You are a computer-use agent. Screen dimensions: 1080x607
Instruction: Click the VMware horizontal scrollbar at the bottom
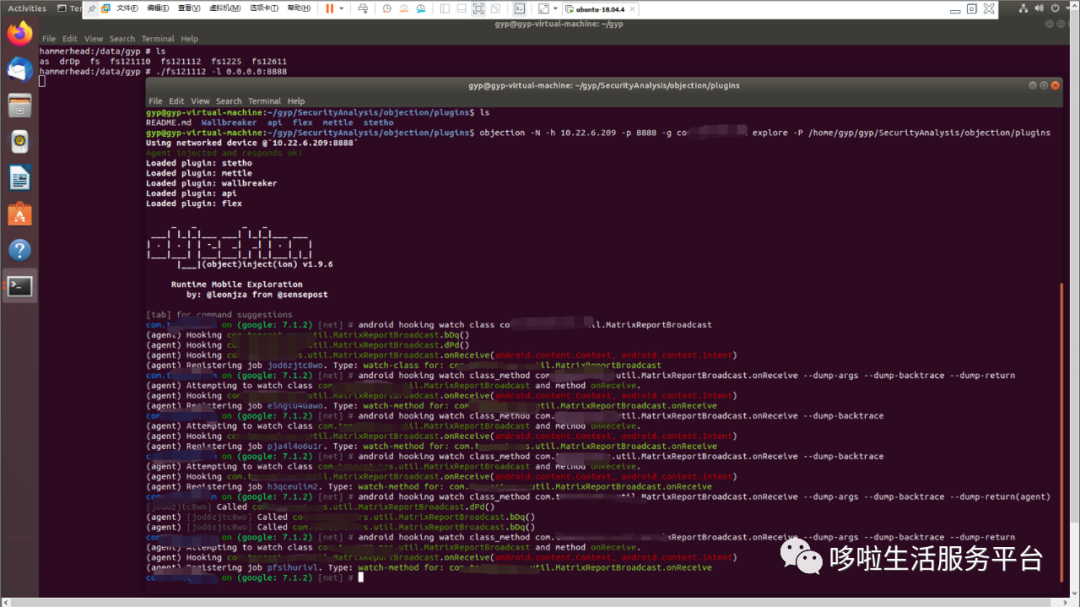[x=537, y=602]
